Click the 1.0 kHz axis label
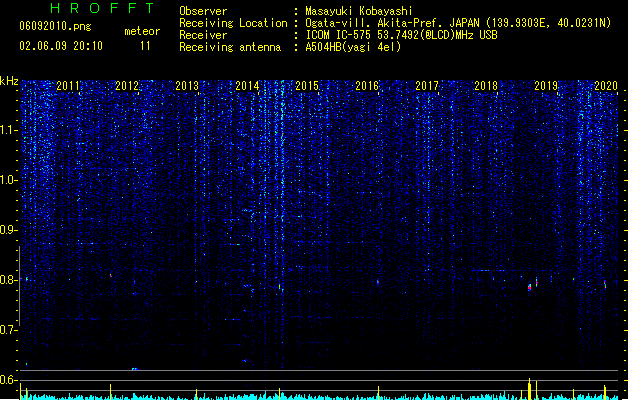The width and height of the screenshot is (629, 400). (x=8, y=180)
